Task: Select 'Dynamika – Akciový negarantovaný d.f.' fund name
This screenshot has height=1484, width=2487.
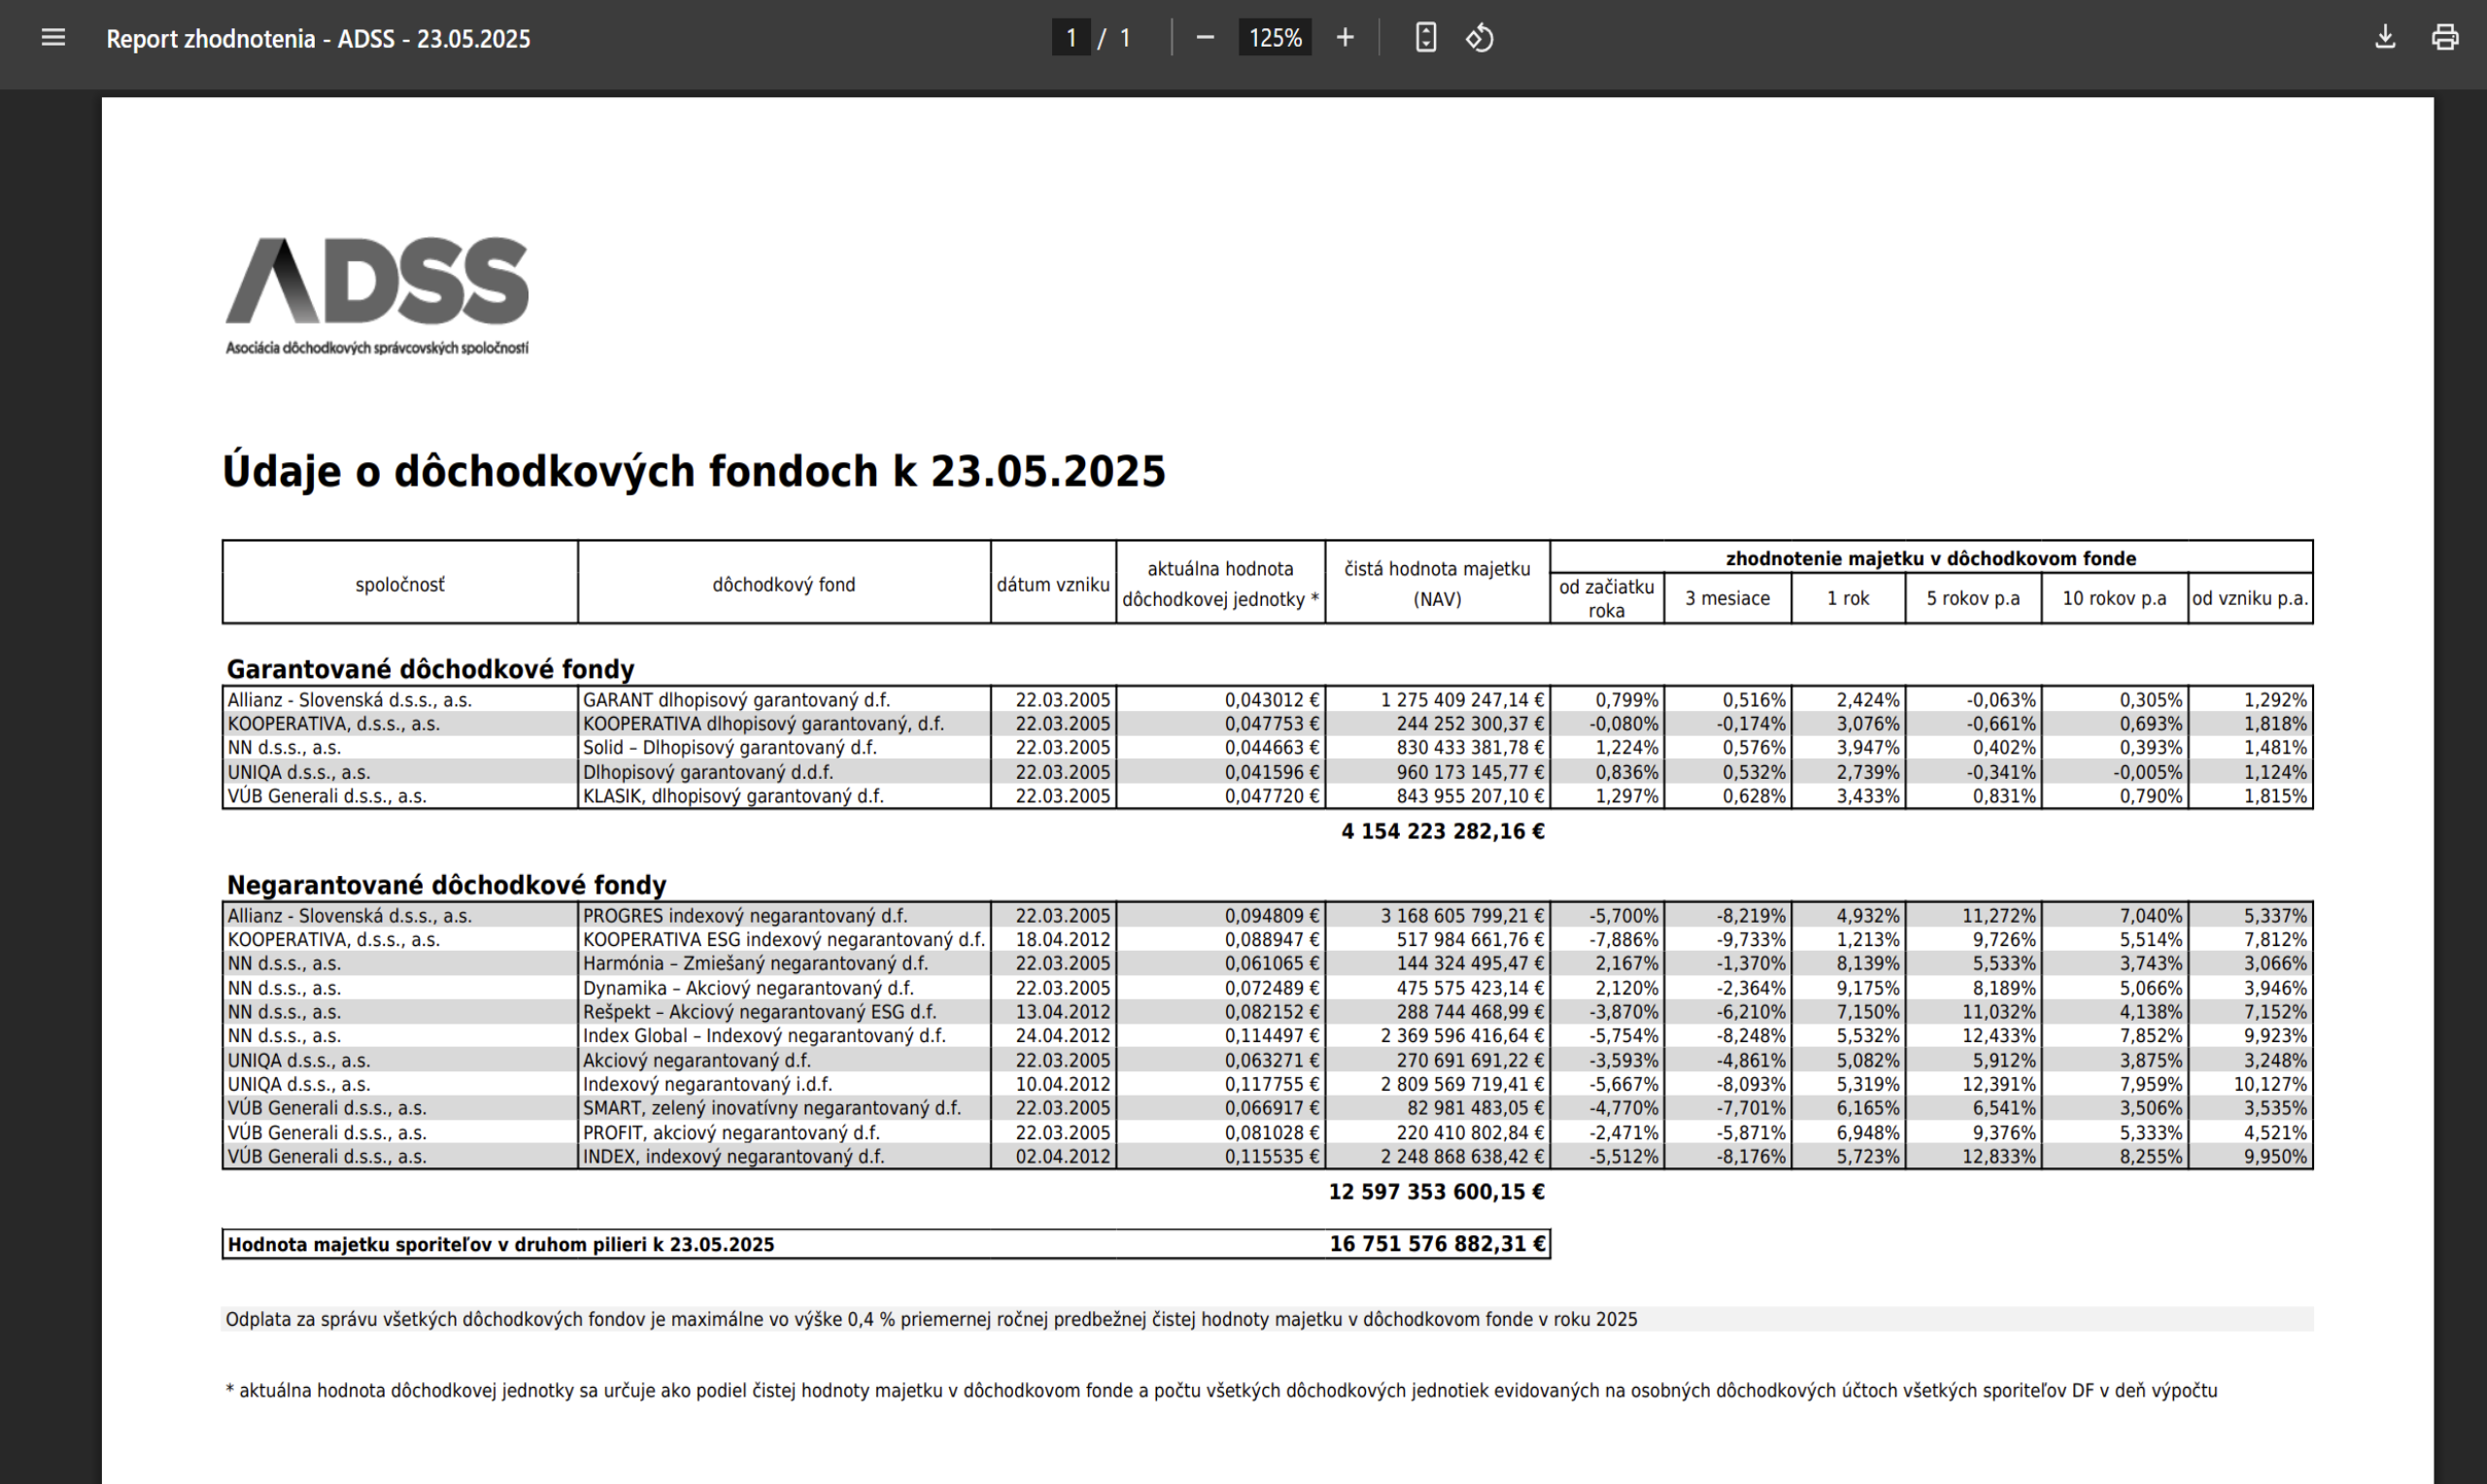Action: click(x=748, y=988)
